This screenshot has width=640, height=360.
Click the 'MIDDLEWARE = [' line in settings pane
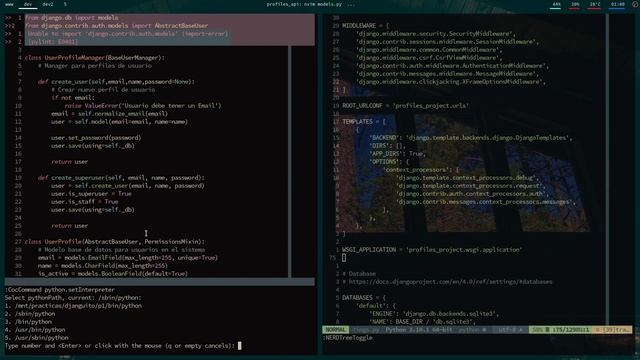tap(366, 26)
